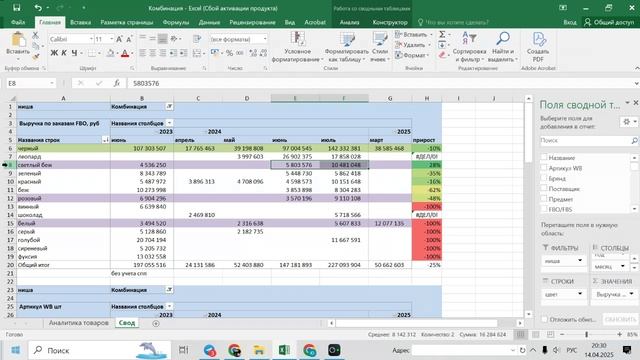This screenshot has height=360, width=640.
Task: Click the AutoSum Σ icon
Action: click(442, 34)
